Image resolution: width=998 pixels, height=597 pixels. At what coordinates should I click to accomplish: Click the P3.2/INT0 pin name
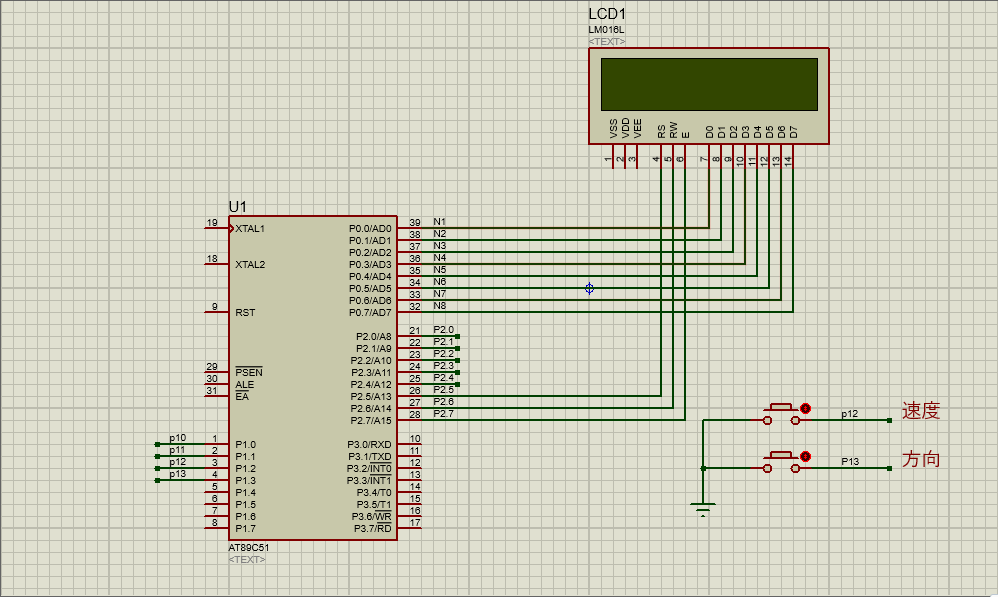369,468
